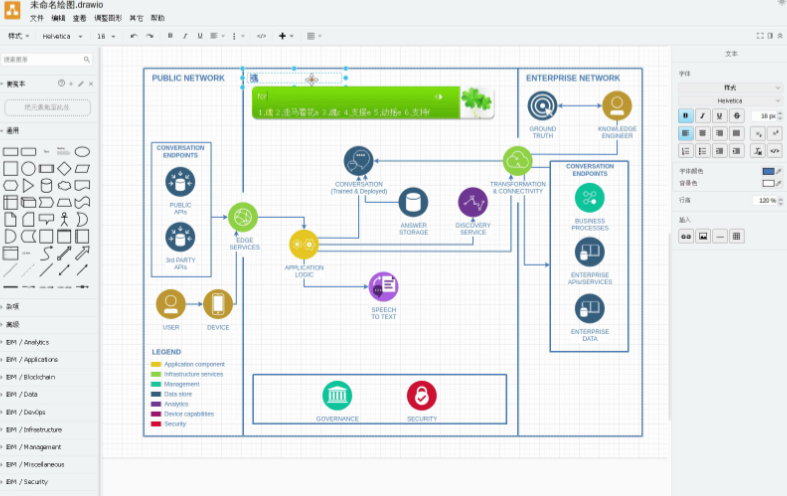Toggle bold in the text format panel
This screenshot has height=496, width=787.
[686, 115]
